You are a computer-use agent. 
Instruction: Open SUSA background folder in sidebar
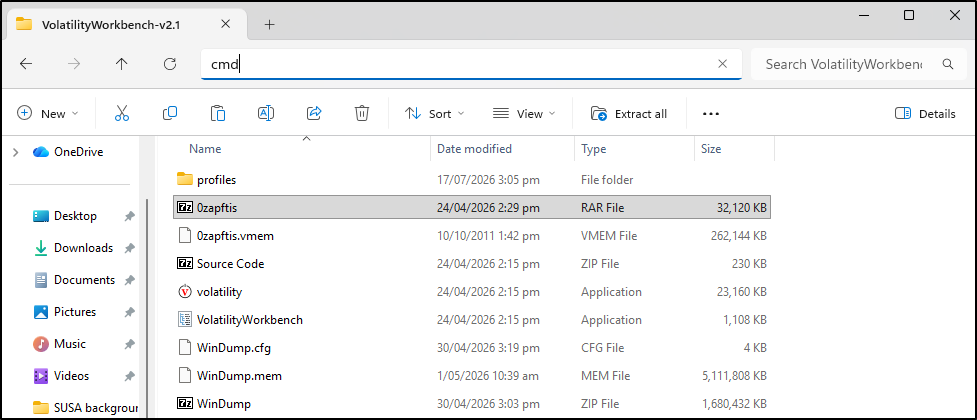85,408
